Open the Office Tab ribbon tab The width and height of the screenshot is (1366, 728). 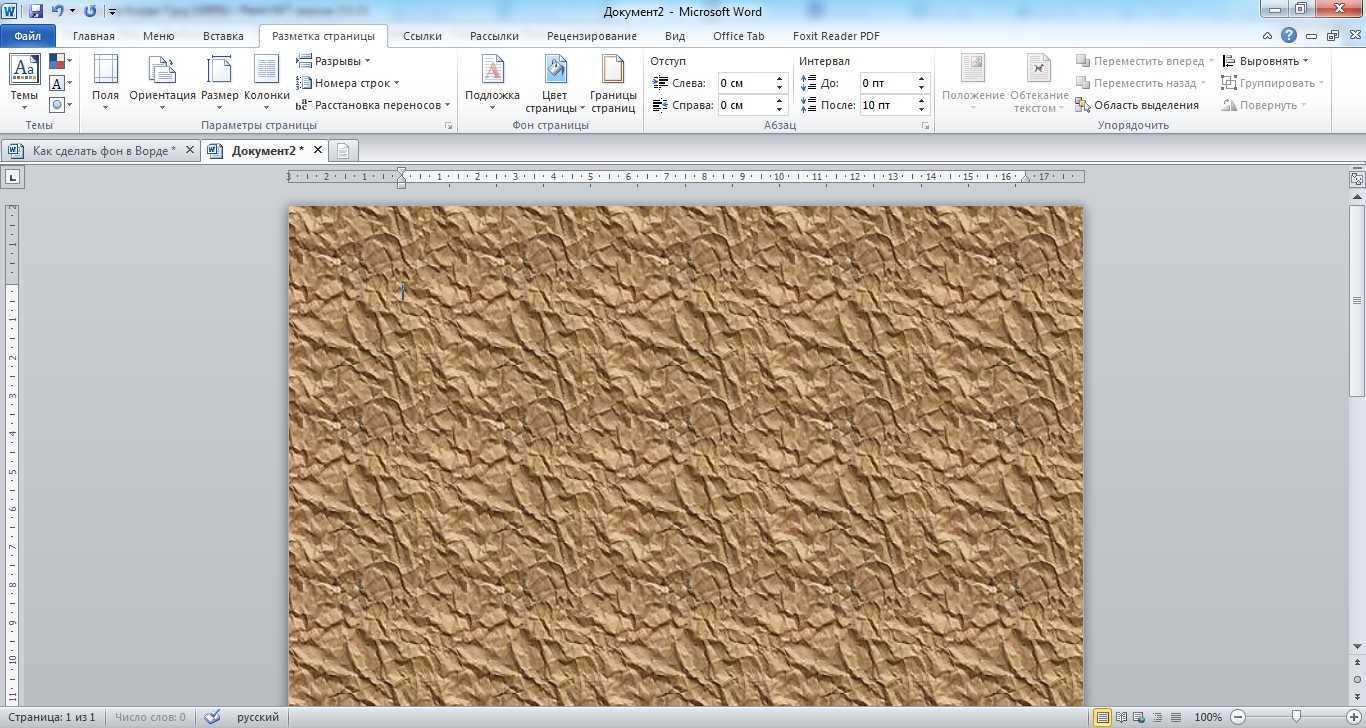[x=739, y=36]
